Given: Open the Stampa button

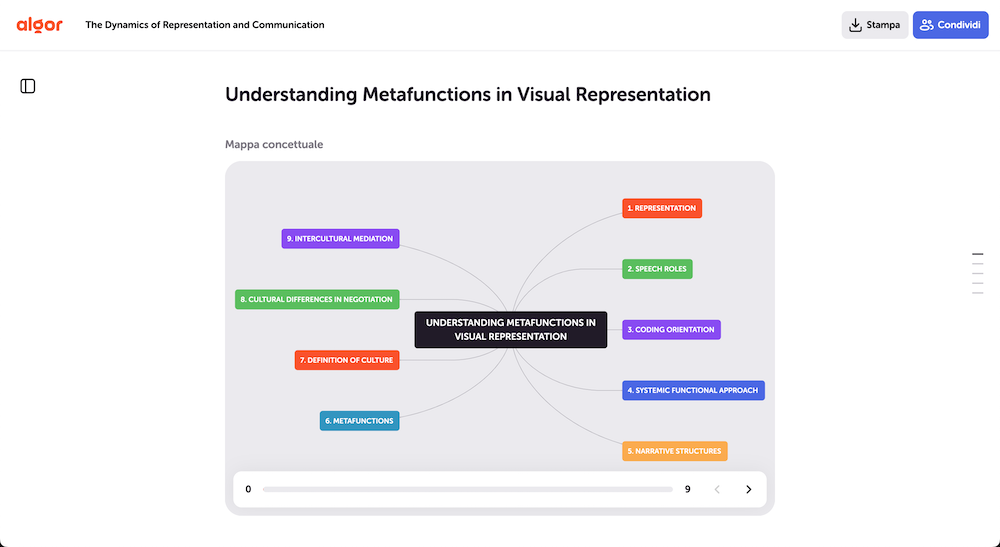Looking at the screenshot, I should 874,25.
